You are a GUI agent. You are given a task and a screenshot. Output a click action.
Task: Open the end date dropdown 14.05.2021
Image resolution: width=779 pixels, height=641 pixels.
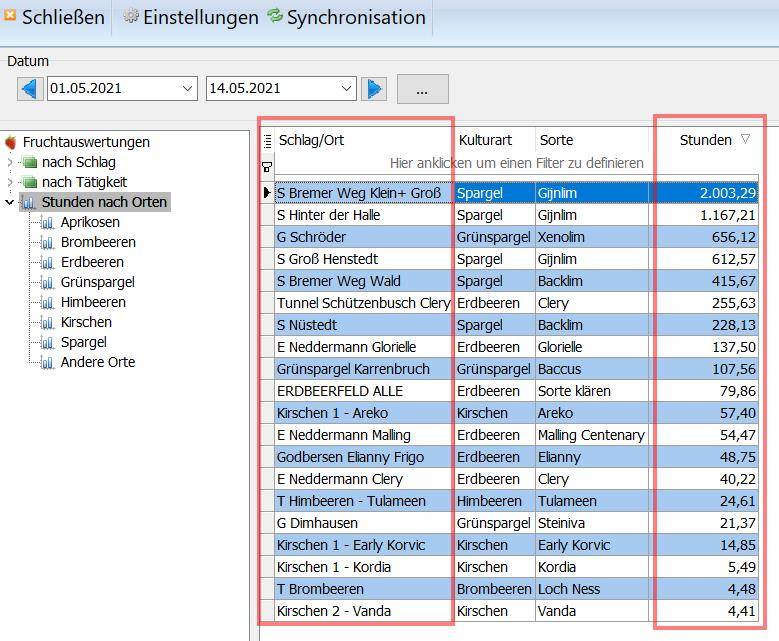tap(346, 89)
